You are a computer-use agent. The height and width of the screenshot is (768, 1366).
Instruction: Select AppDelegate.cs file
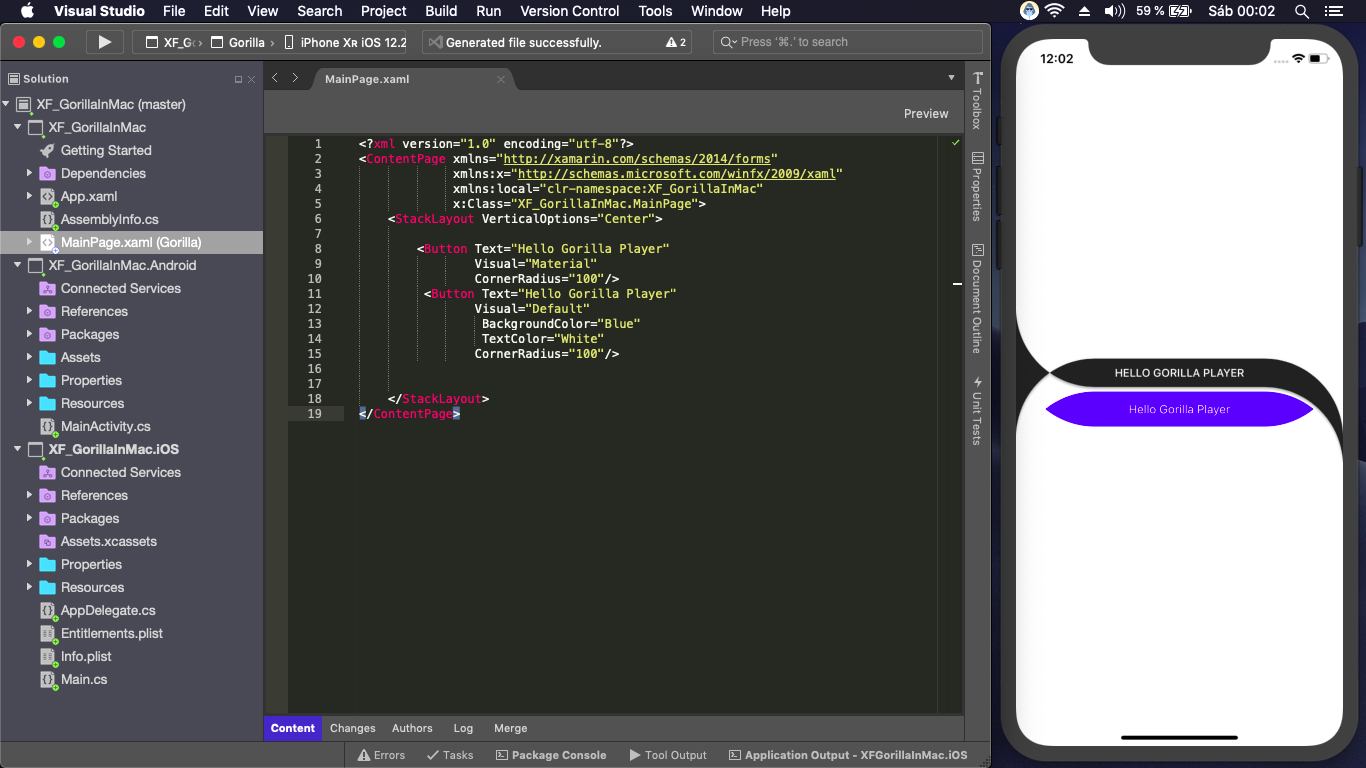tap(108, 610)
